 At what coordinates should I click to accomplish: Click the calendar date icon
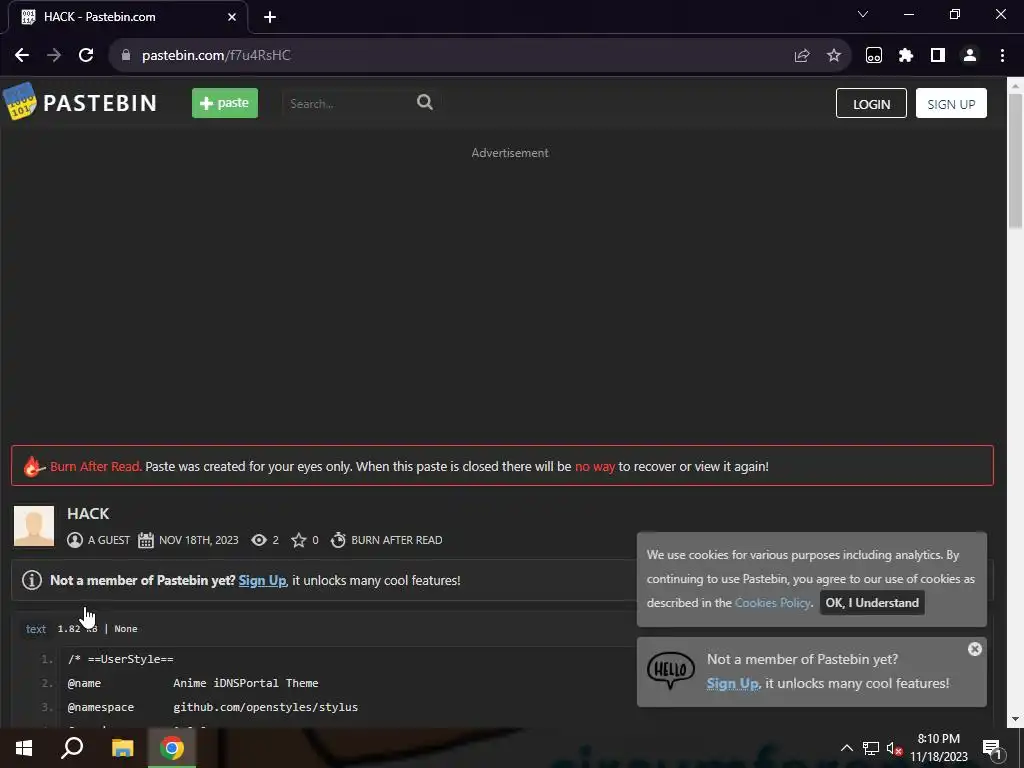tap(146, 540)
